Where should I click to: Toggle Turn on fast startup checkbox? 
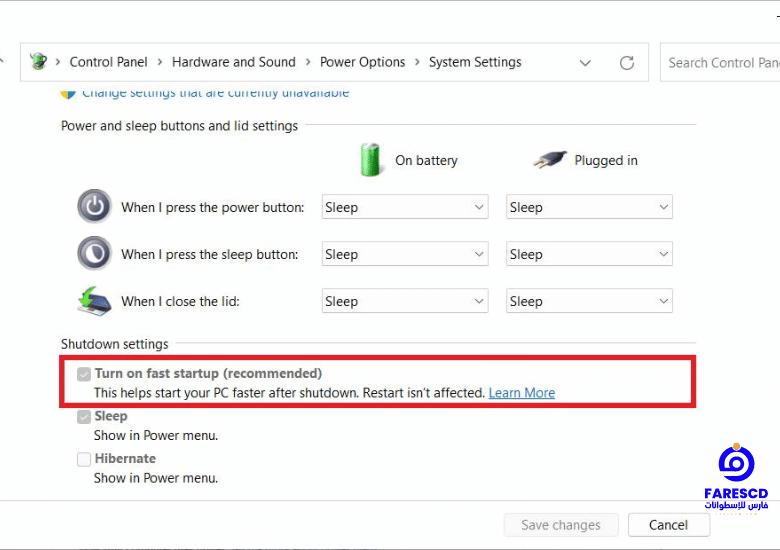[x=84, y=374]
